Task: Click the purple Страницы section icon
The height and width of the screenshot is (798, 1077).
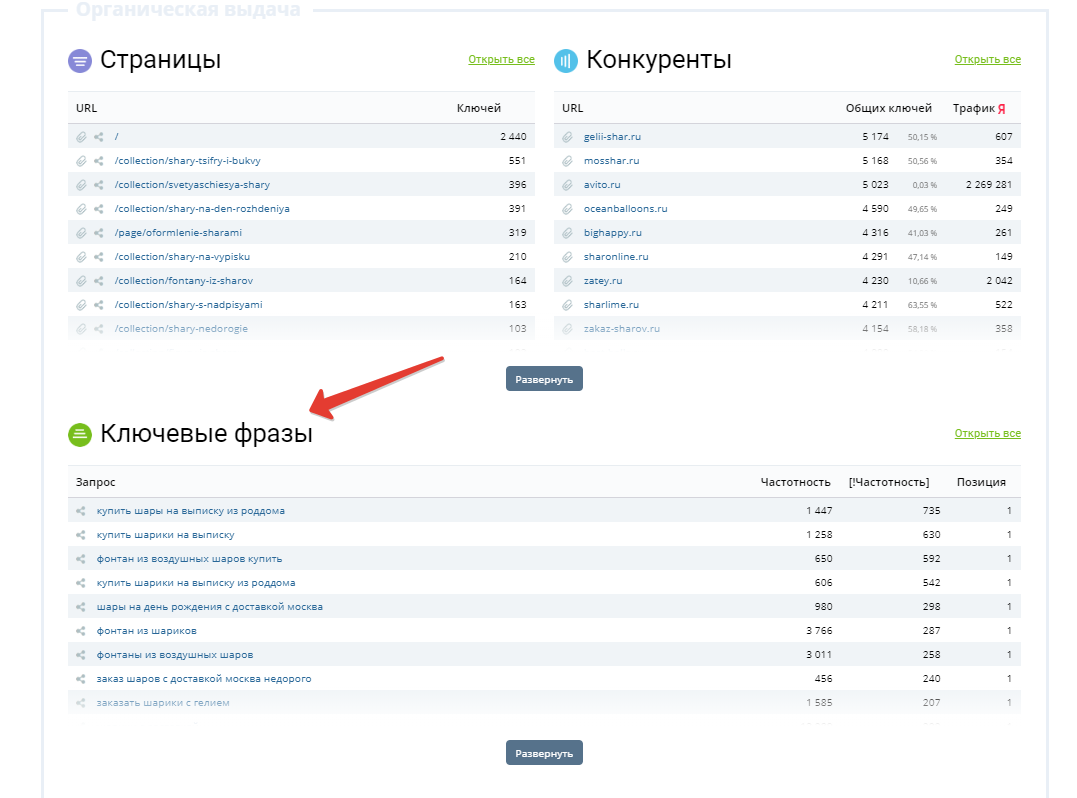Action: pyautogui.click(x=80, y=61)
